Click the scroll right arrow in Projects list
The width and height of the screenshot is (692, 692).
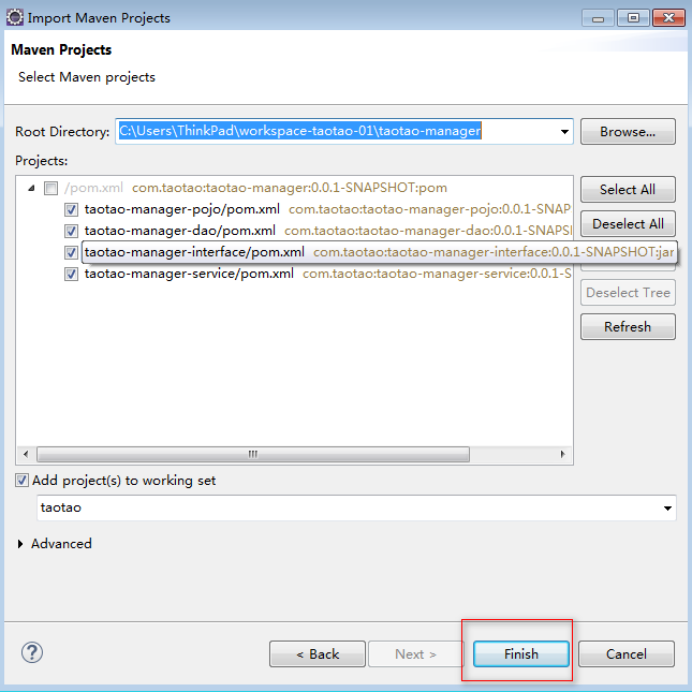click(563, 454)
